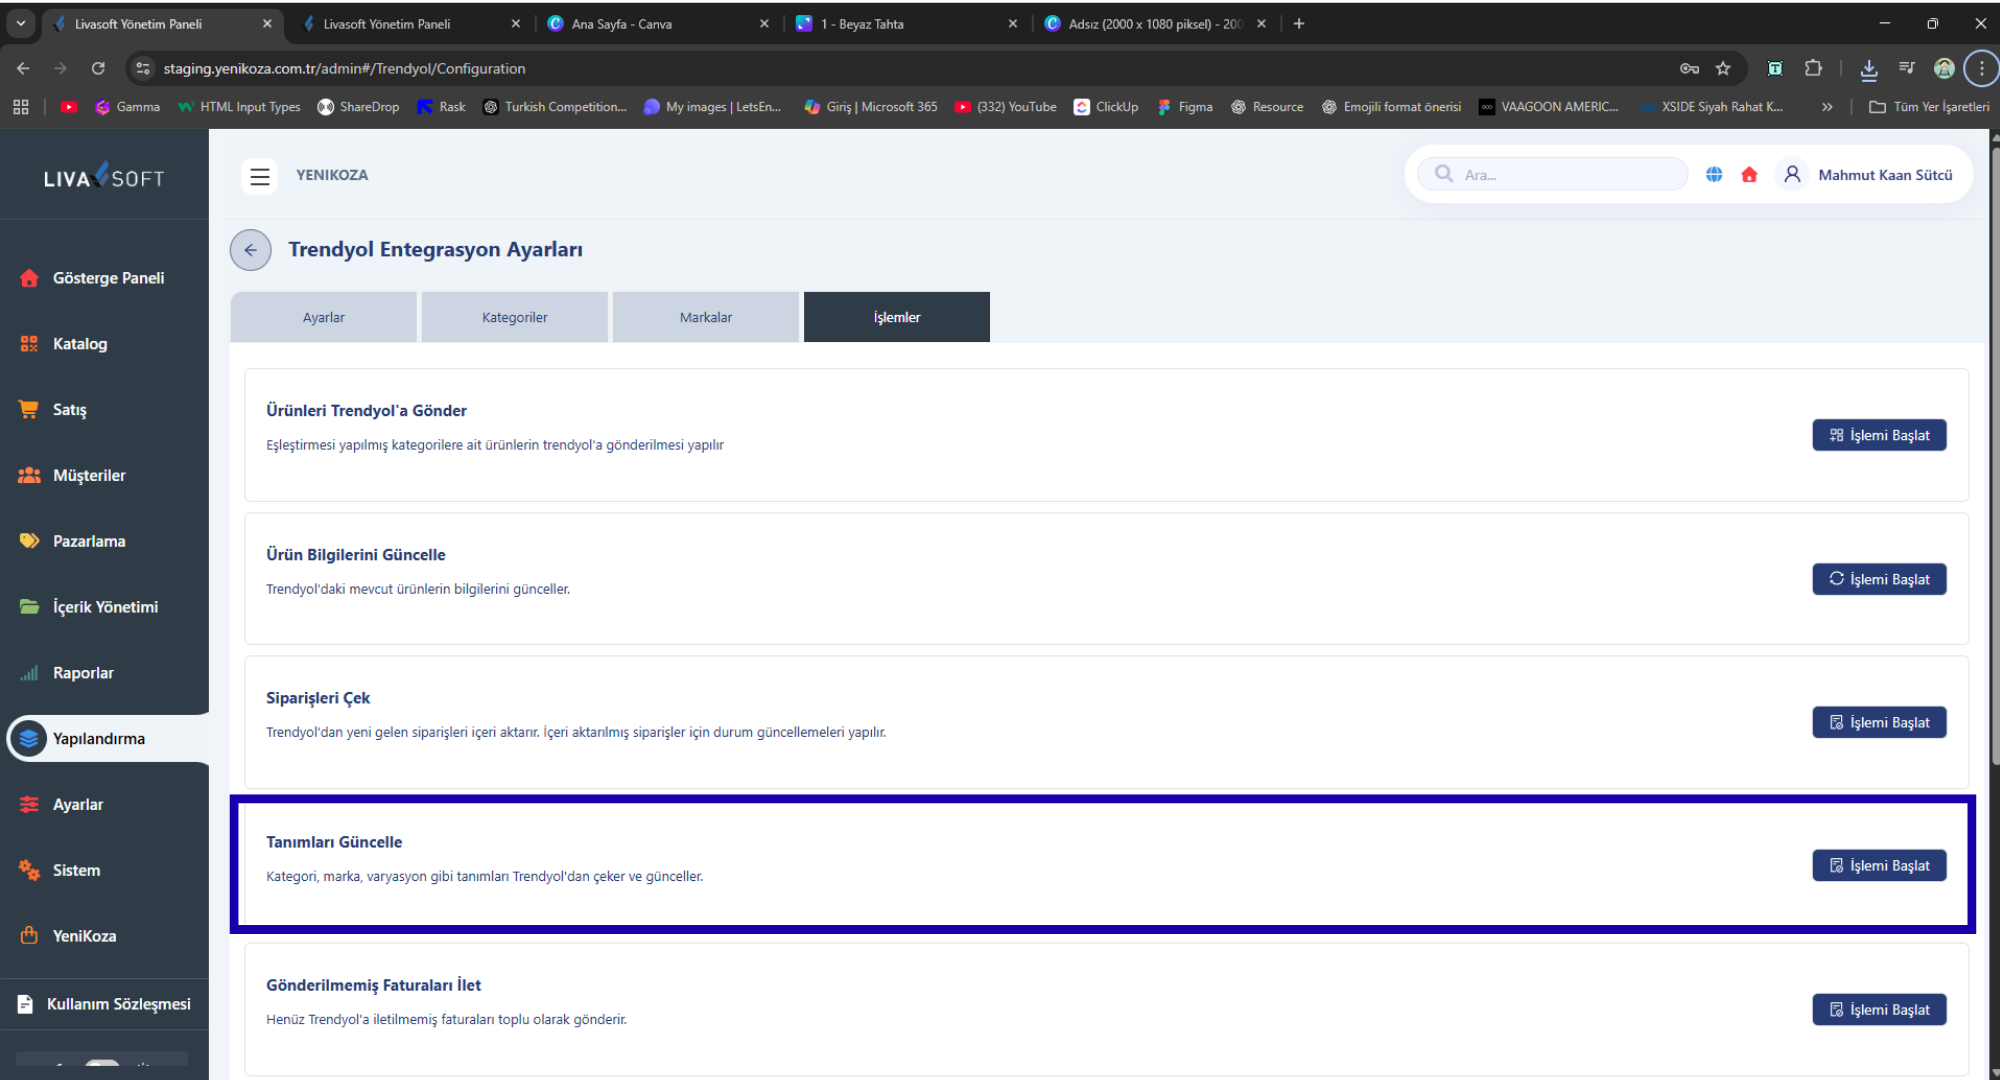Switch to the Ayarlar tab

tap(323, 317)
